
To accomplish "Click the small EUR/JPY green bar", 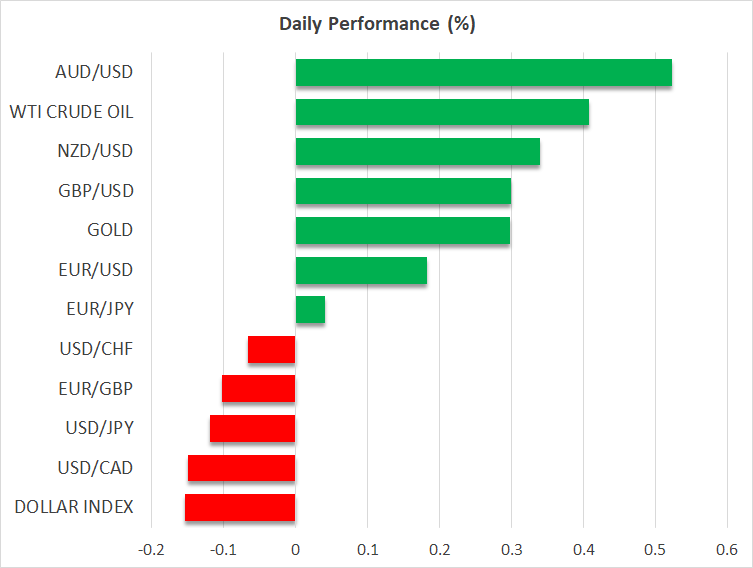I will (310, 310).
